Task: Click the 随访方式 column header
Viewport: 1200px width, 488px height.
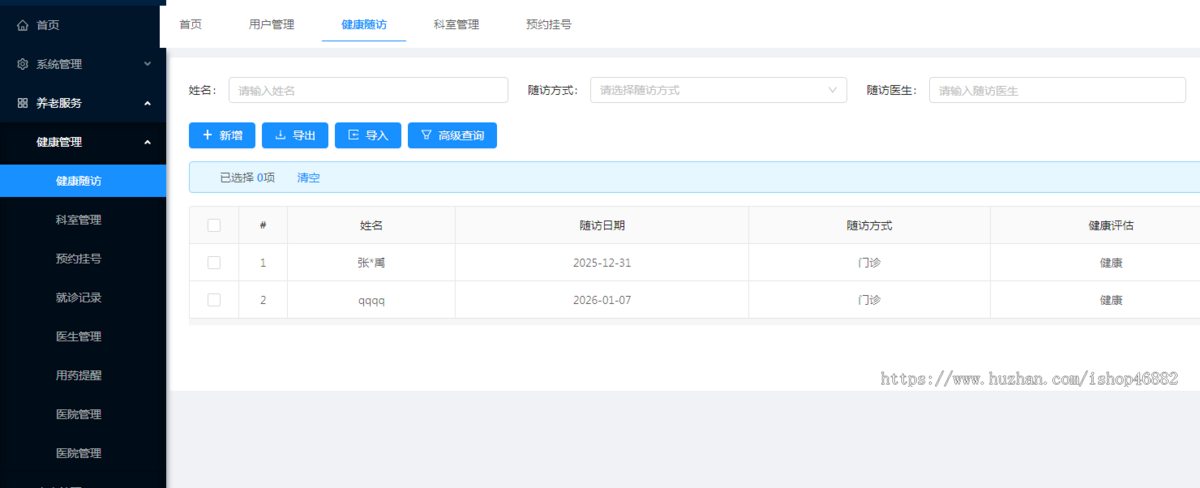Action: [869, 225]
